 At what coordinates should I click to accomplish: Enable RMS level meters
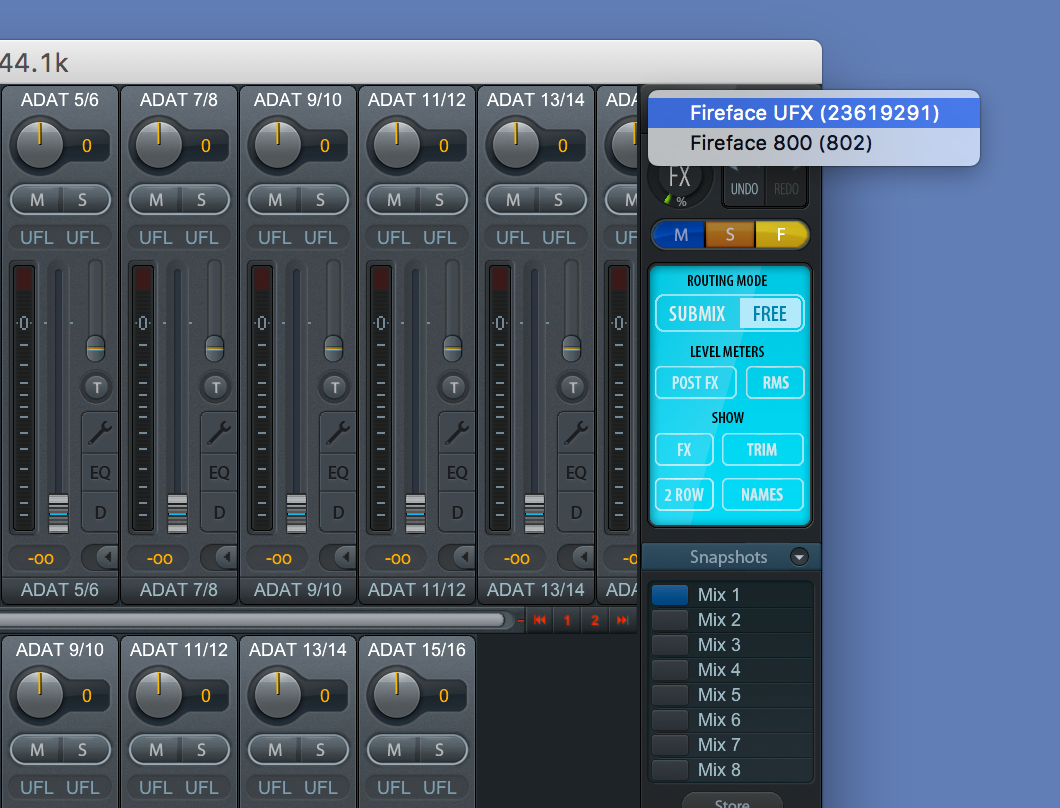pos(775,383)
